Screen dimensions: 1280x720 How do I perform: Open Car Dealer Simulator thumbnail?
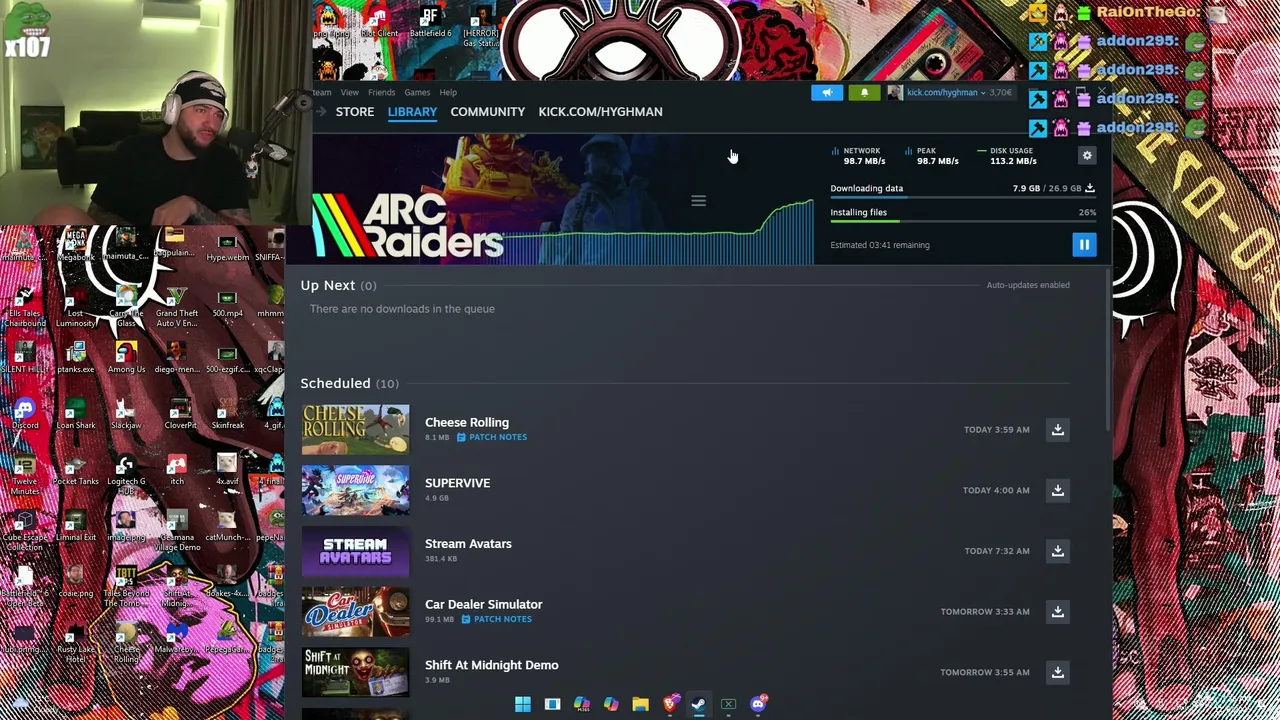tap(355, 612)
